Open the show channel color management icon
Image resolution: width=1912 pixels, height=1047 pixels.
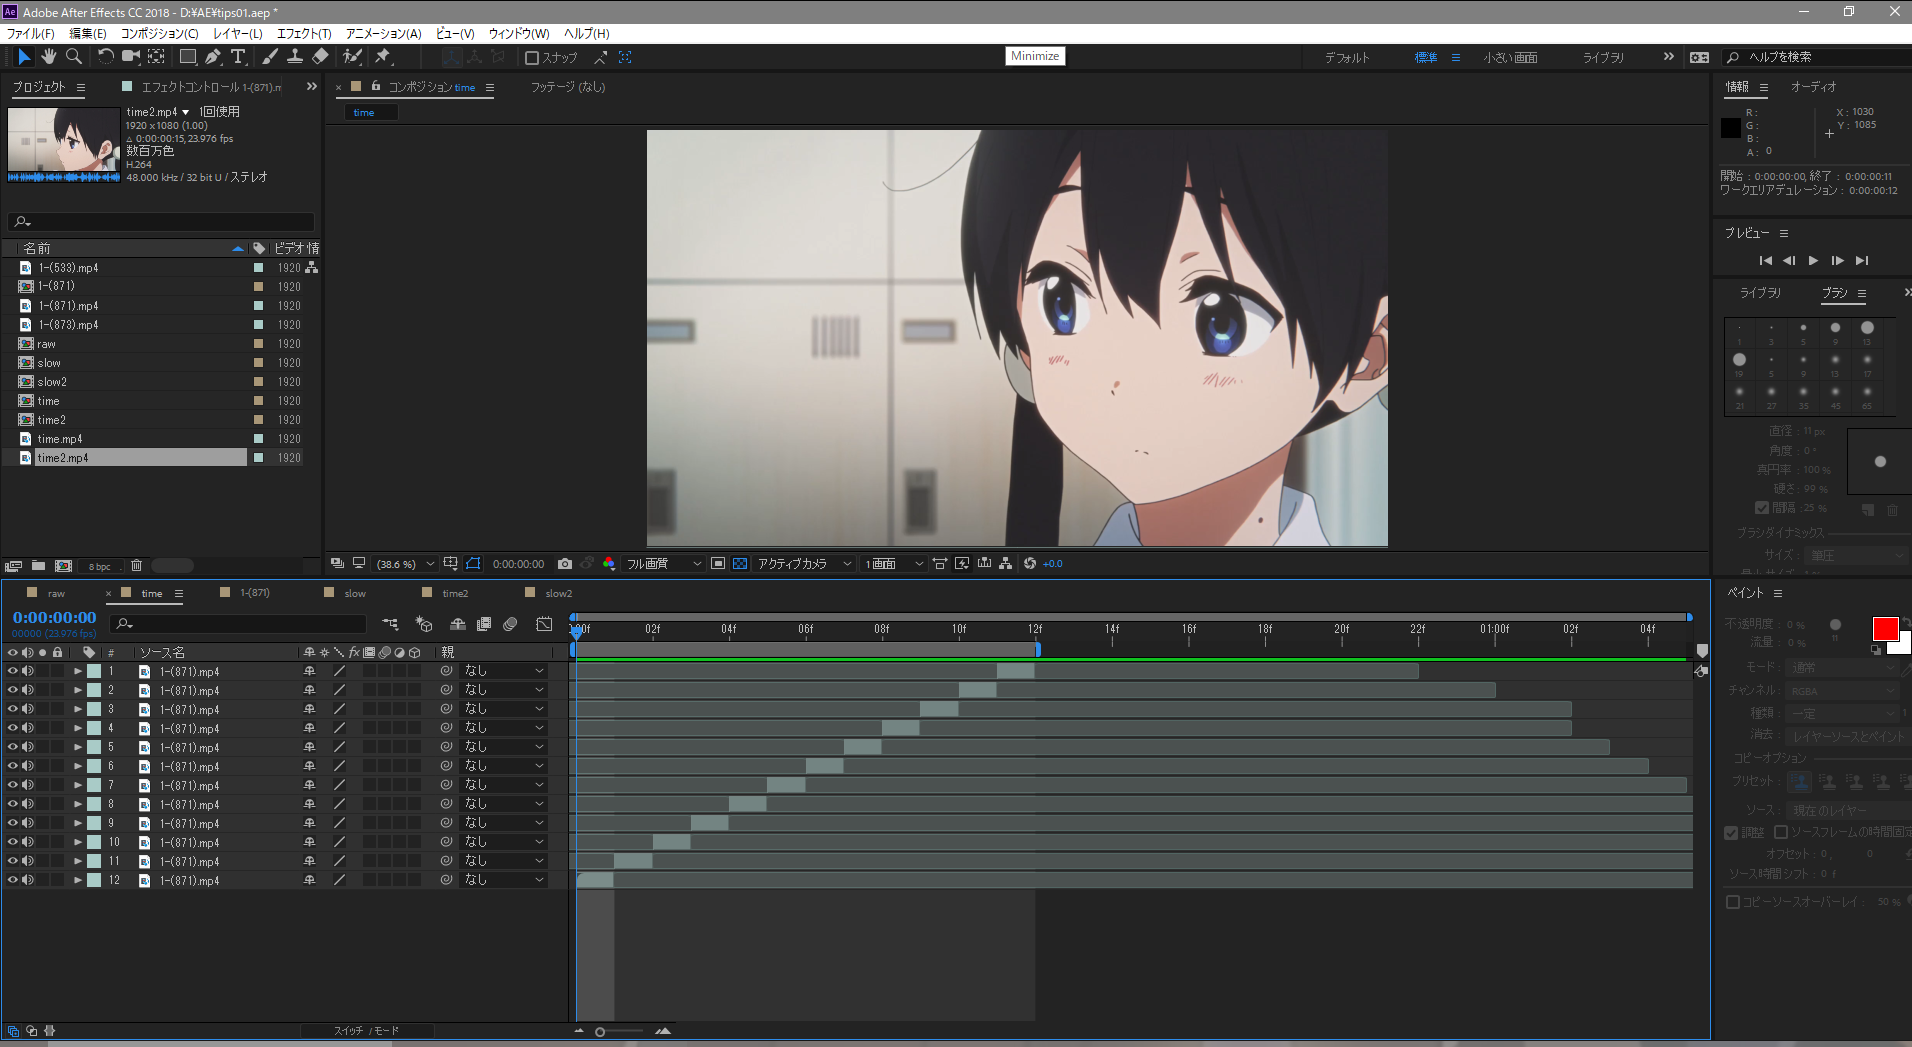[608, 564]
